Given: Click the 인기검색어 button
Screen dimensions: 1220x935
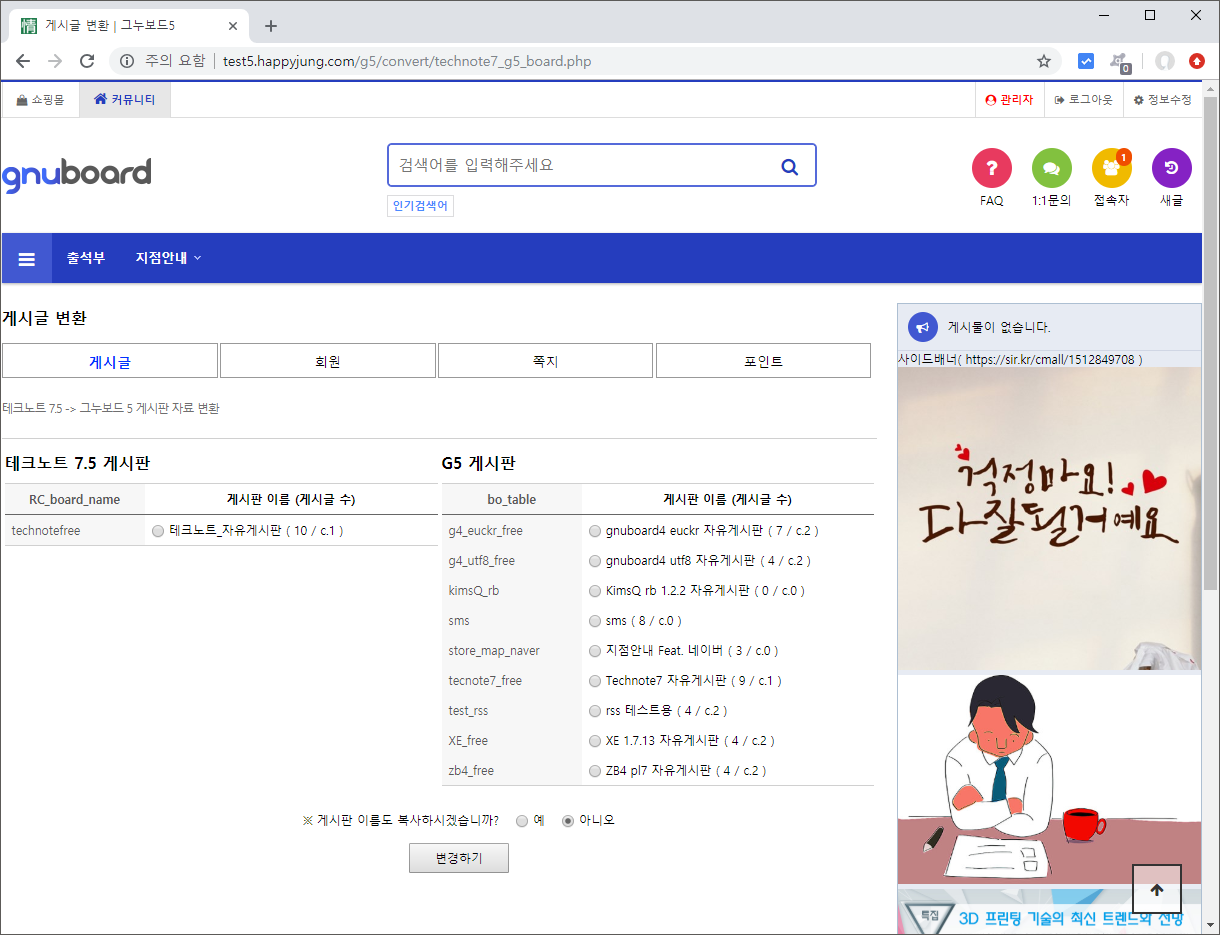Looking at the screenshot, I should tap(420, 206).
